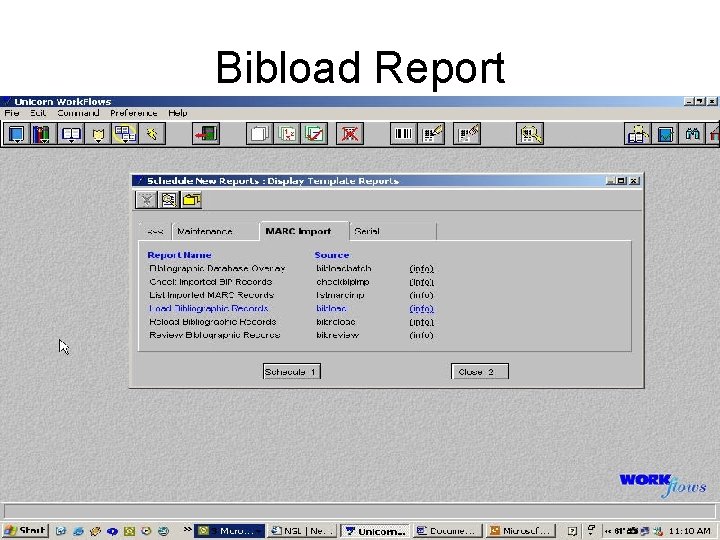Open the Preference menu
Viewport: 720px width, 540px height.
133,113
